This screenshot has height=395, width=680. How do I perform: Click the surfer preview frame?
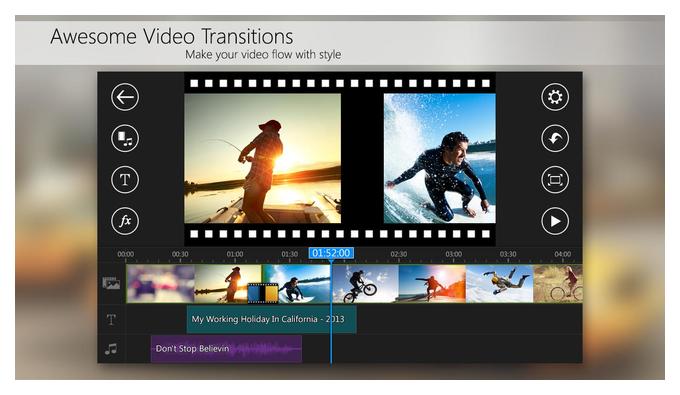440,158
